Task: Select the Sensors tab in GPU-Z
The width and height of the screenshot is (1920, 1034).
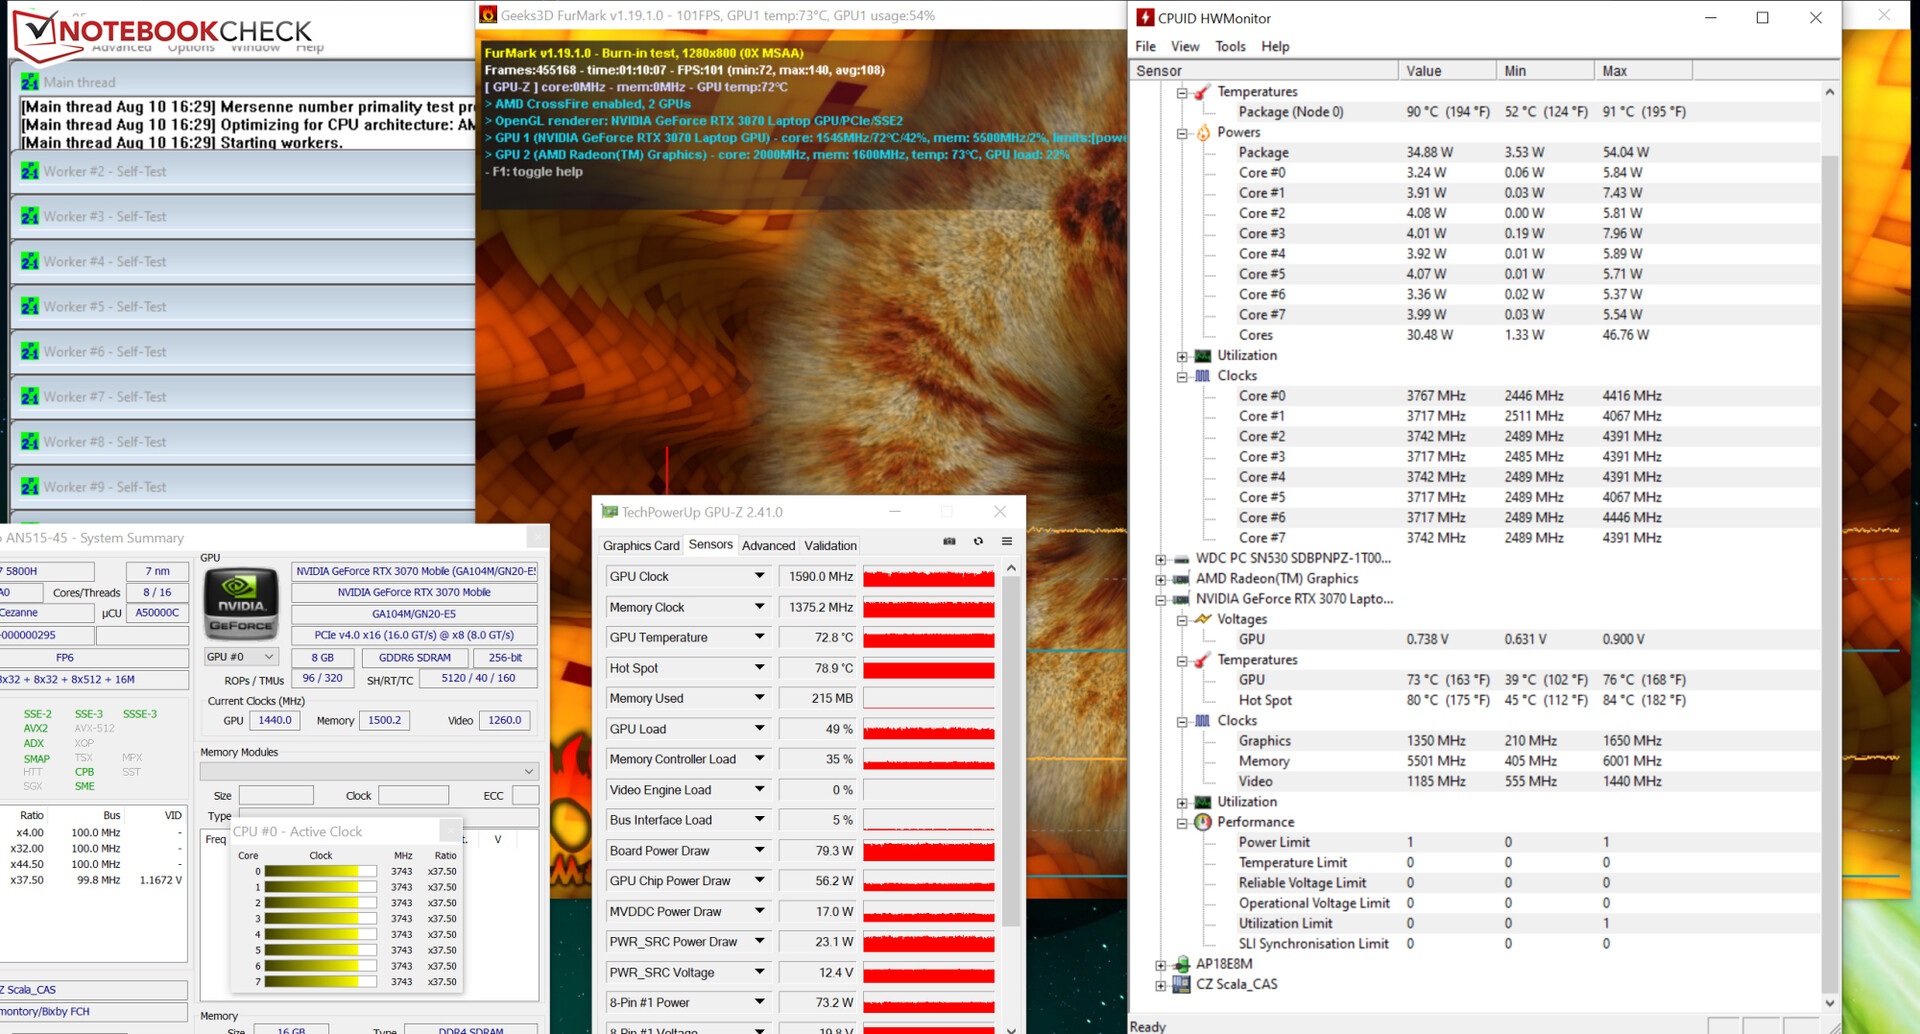Action: [x=711, y=544]
